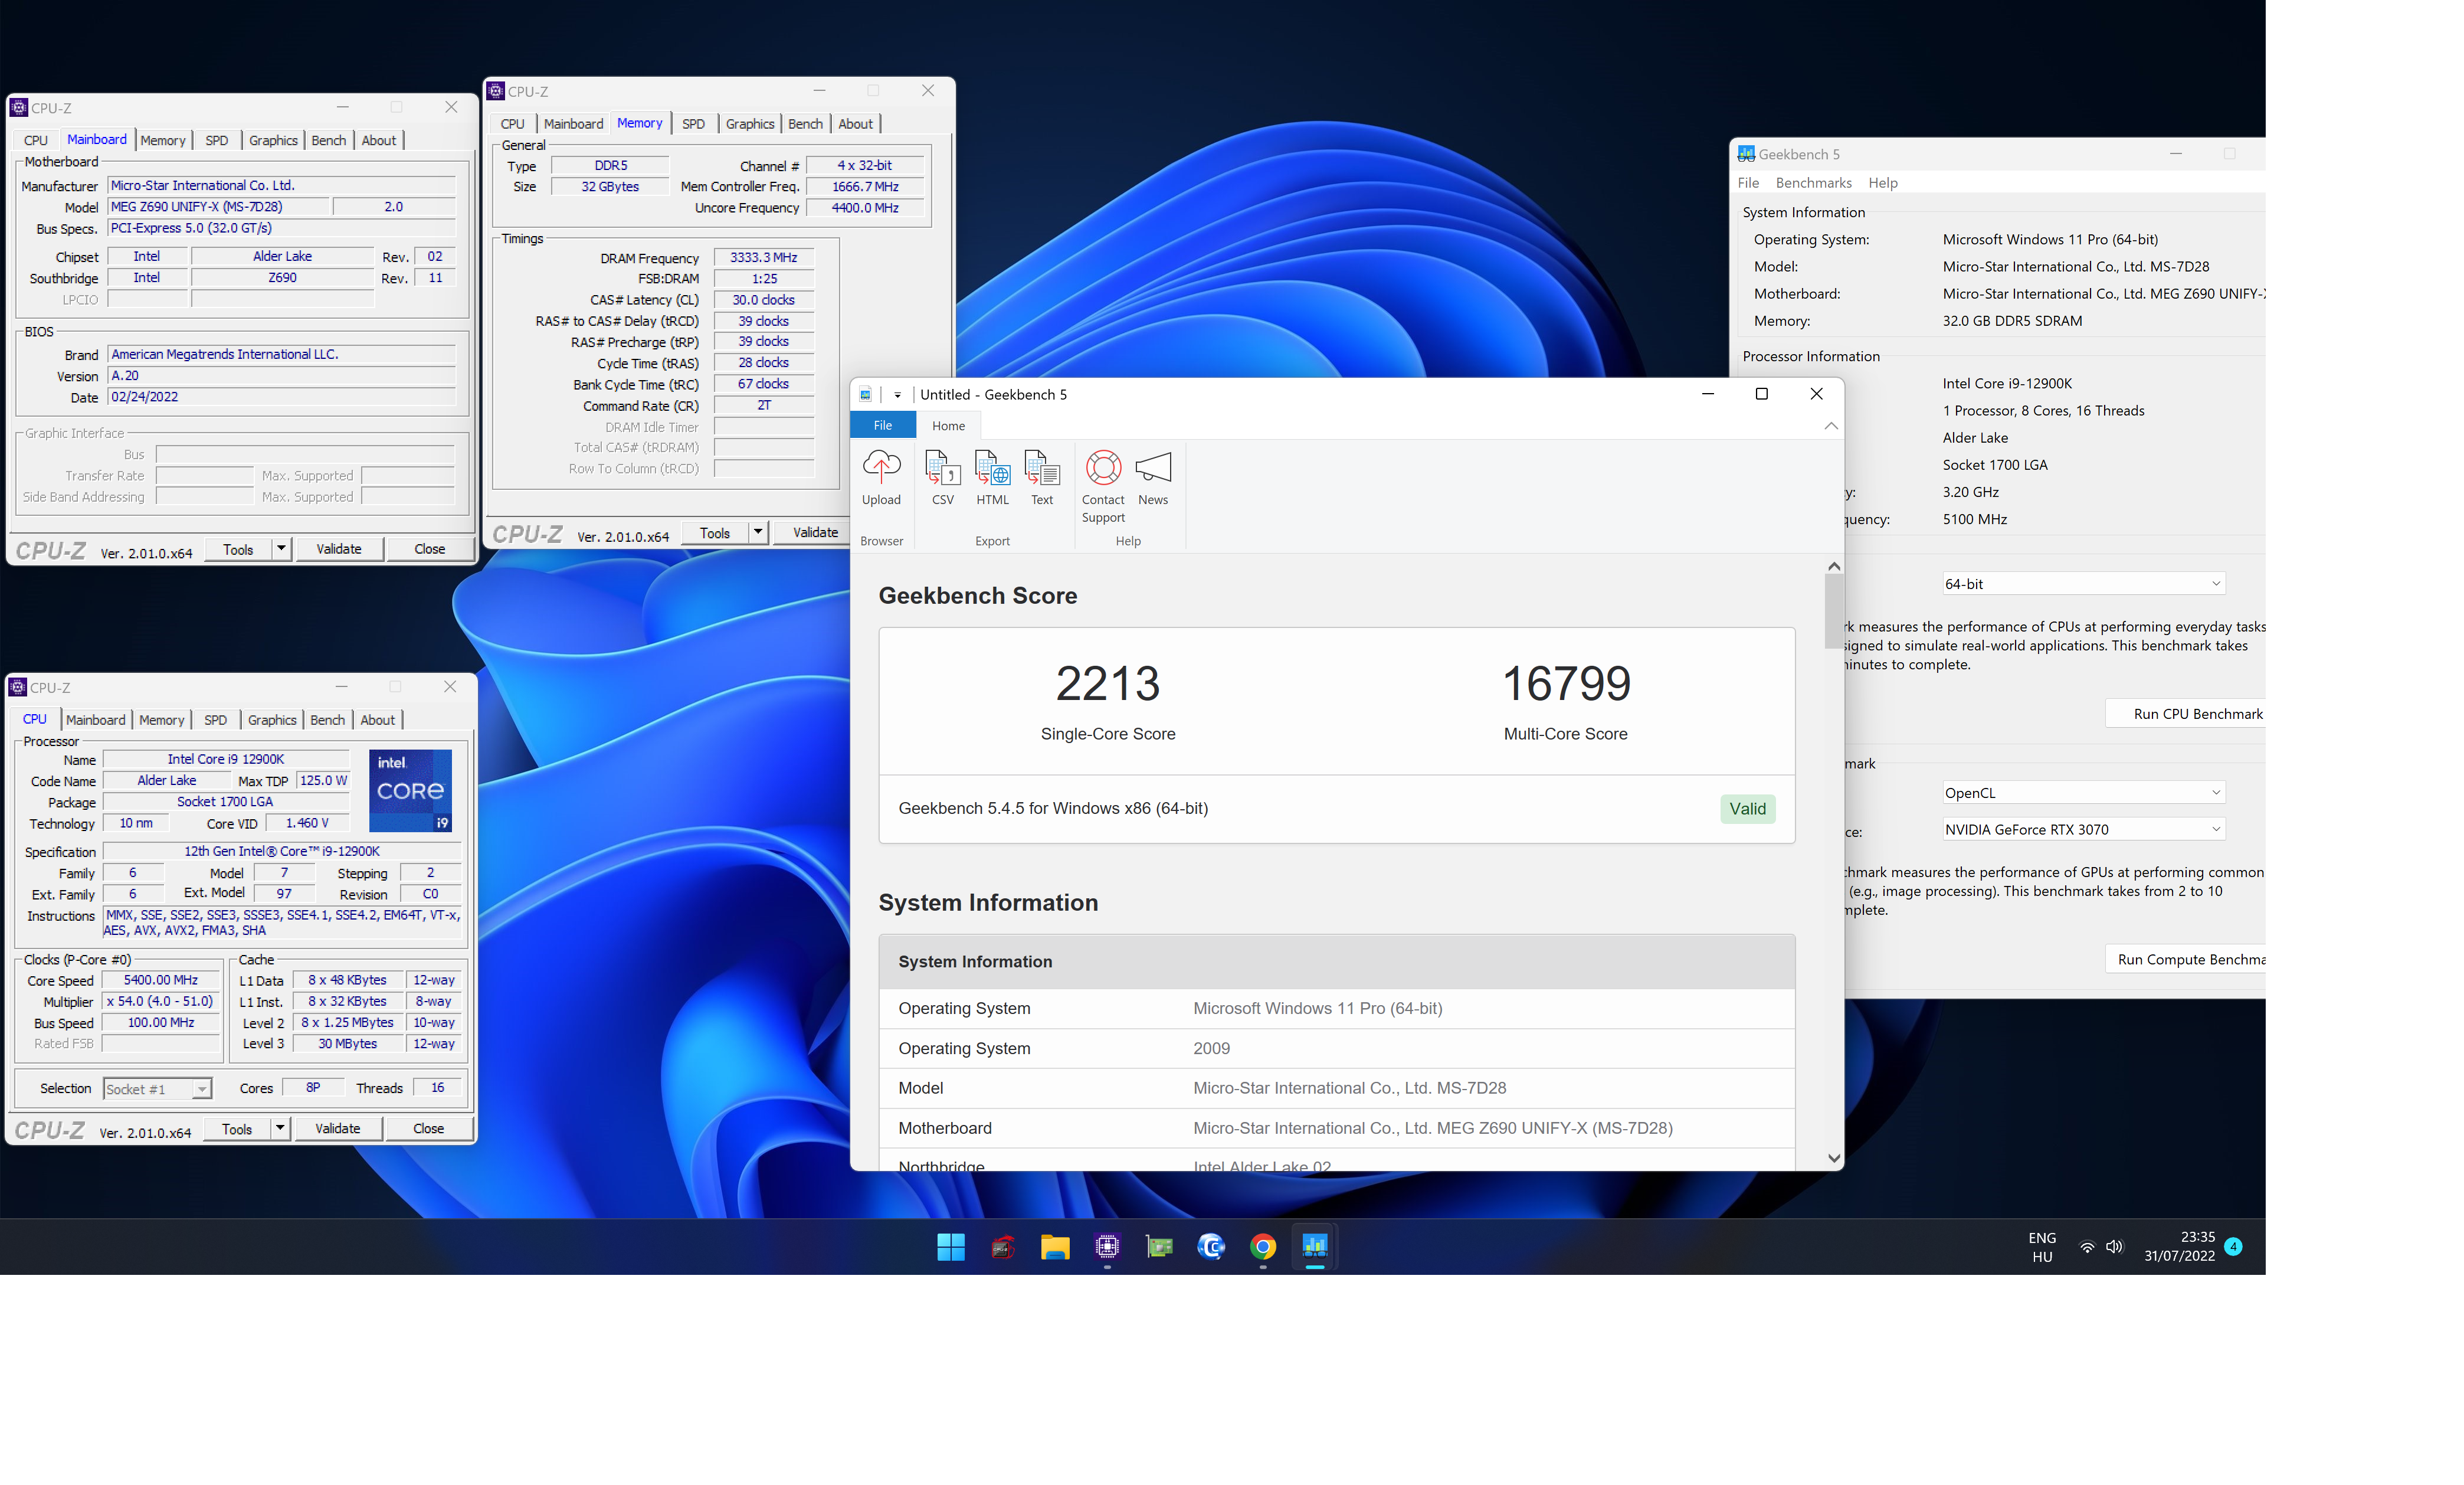2464x1485 pixels.
Task: Click the 2213 single-core score
Action: click(1108, 684)
